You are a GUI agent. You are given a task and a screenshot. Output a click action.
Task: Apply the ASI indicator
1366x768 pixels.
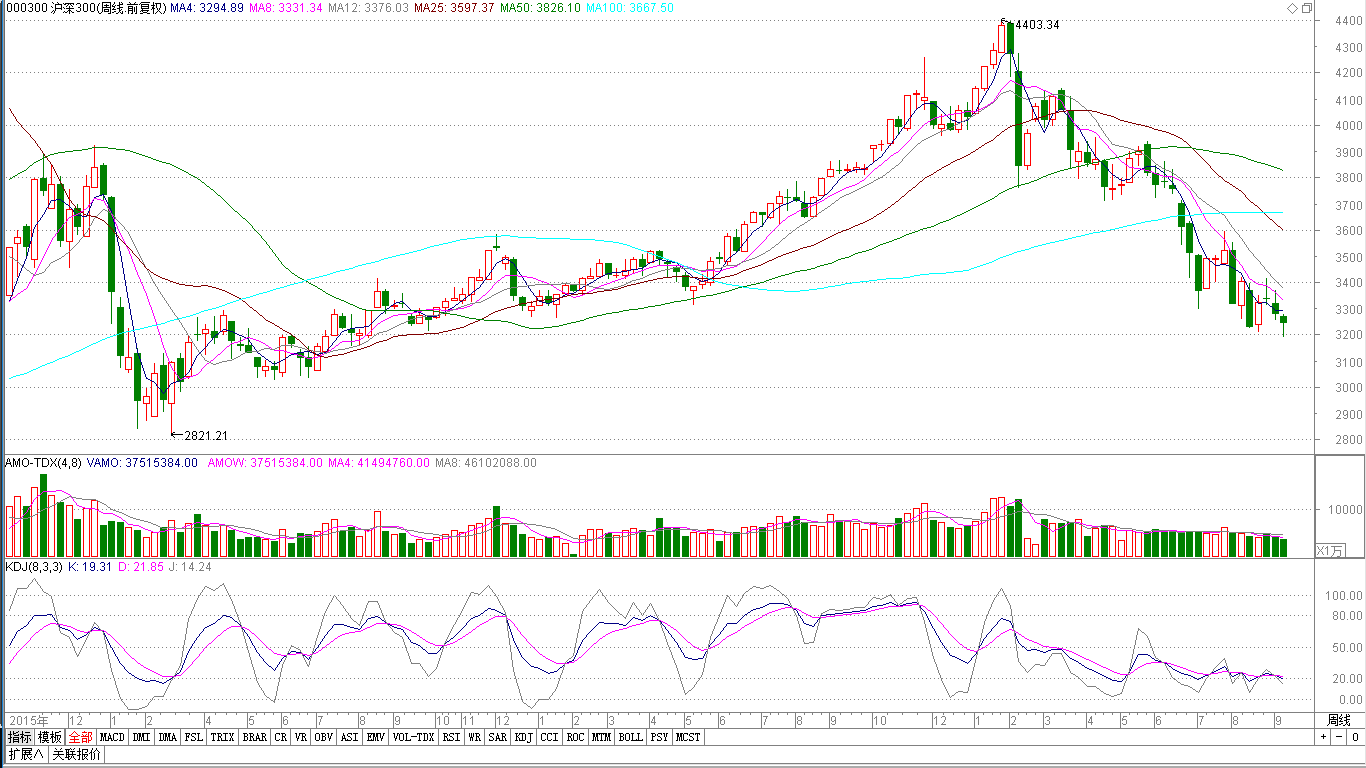tap(349, 737)
